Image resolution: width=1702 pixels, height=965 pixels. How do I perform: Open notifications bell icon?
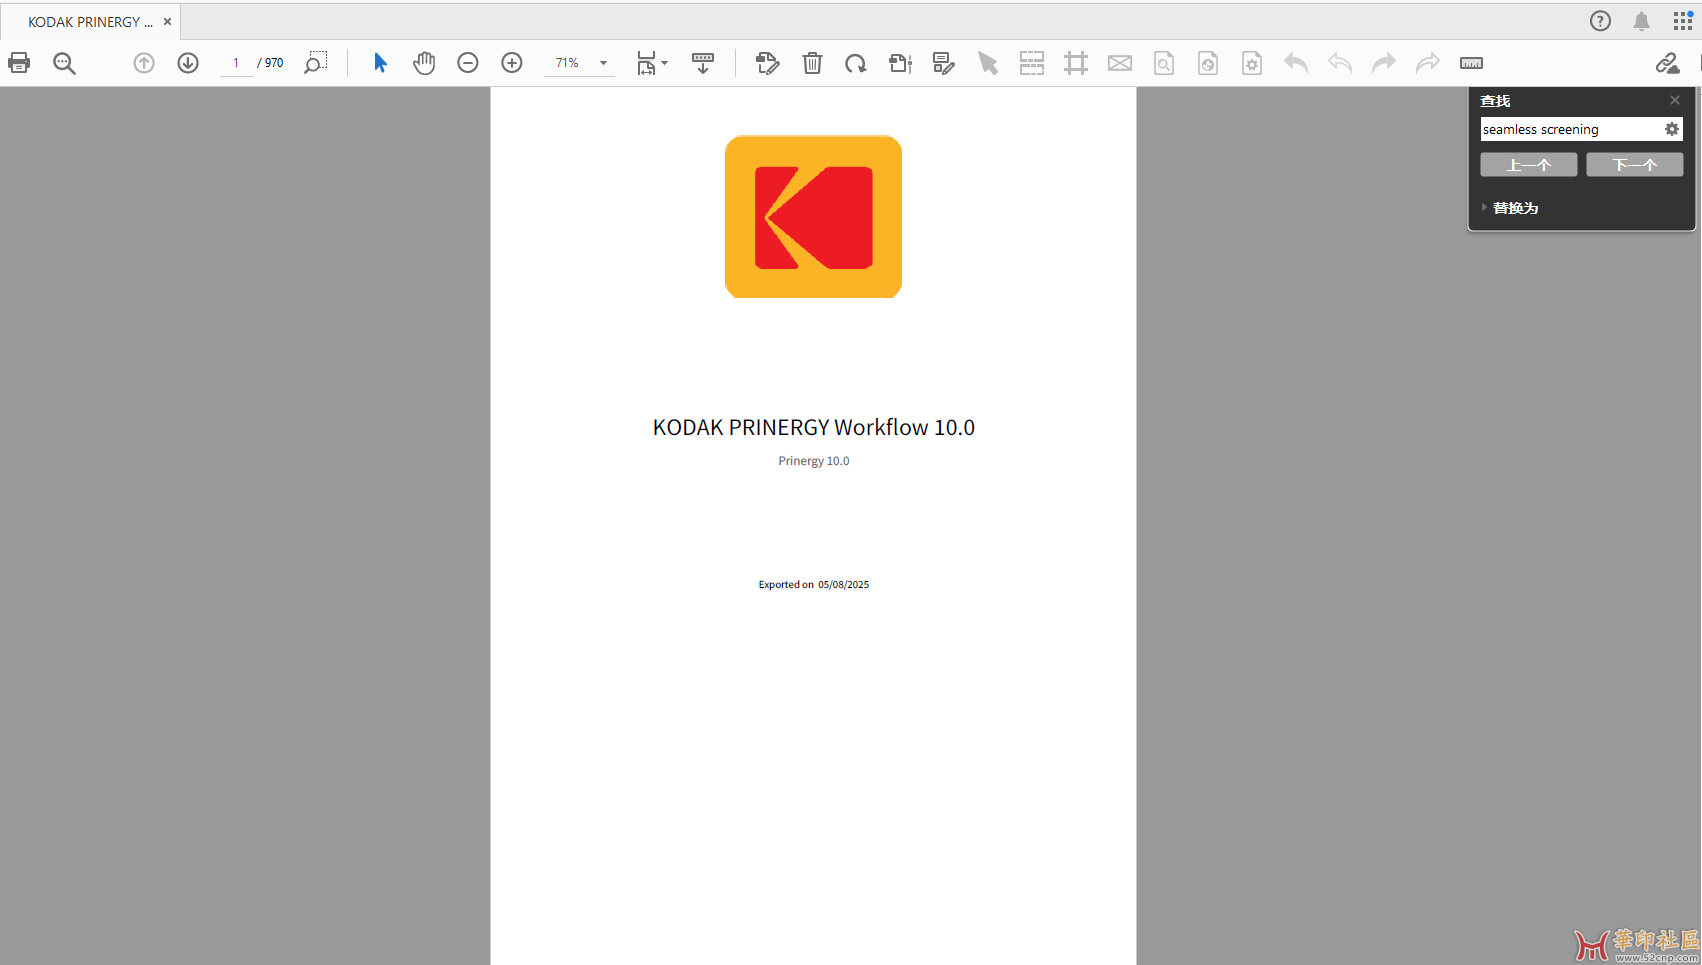click(x=1641, y=21)
